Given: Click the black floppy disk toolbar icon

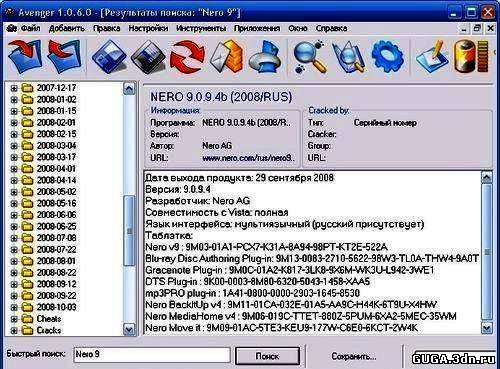Looking at the screenshot, I should [x=148, y=57].
